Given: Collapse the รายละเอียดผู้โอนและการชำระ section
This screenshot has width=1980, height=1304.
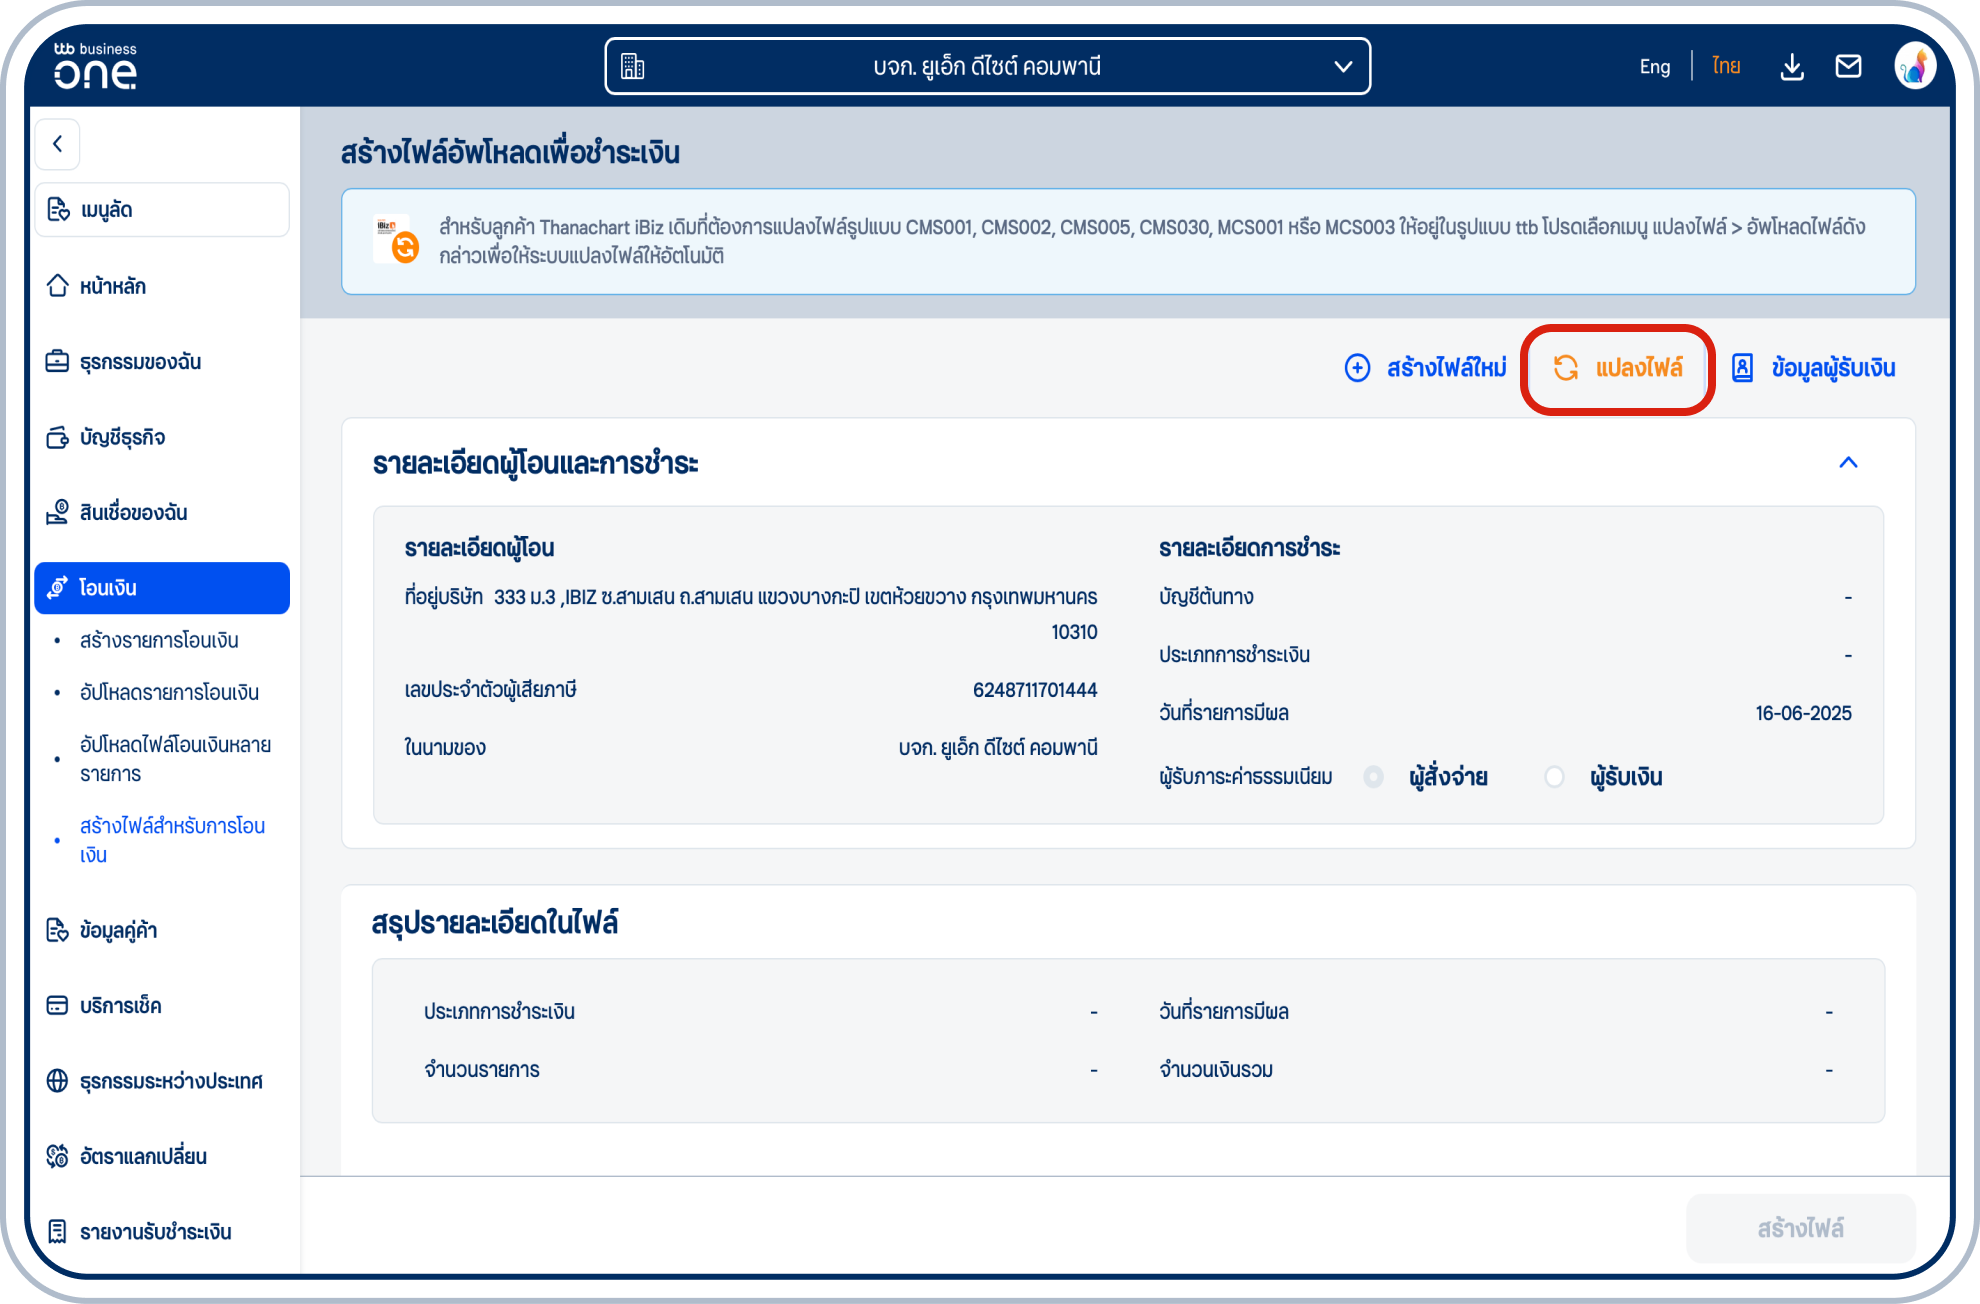Looking at the screenshot, I should (1848, 462).
